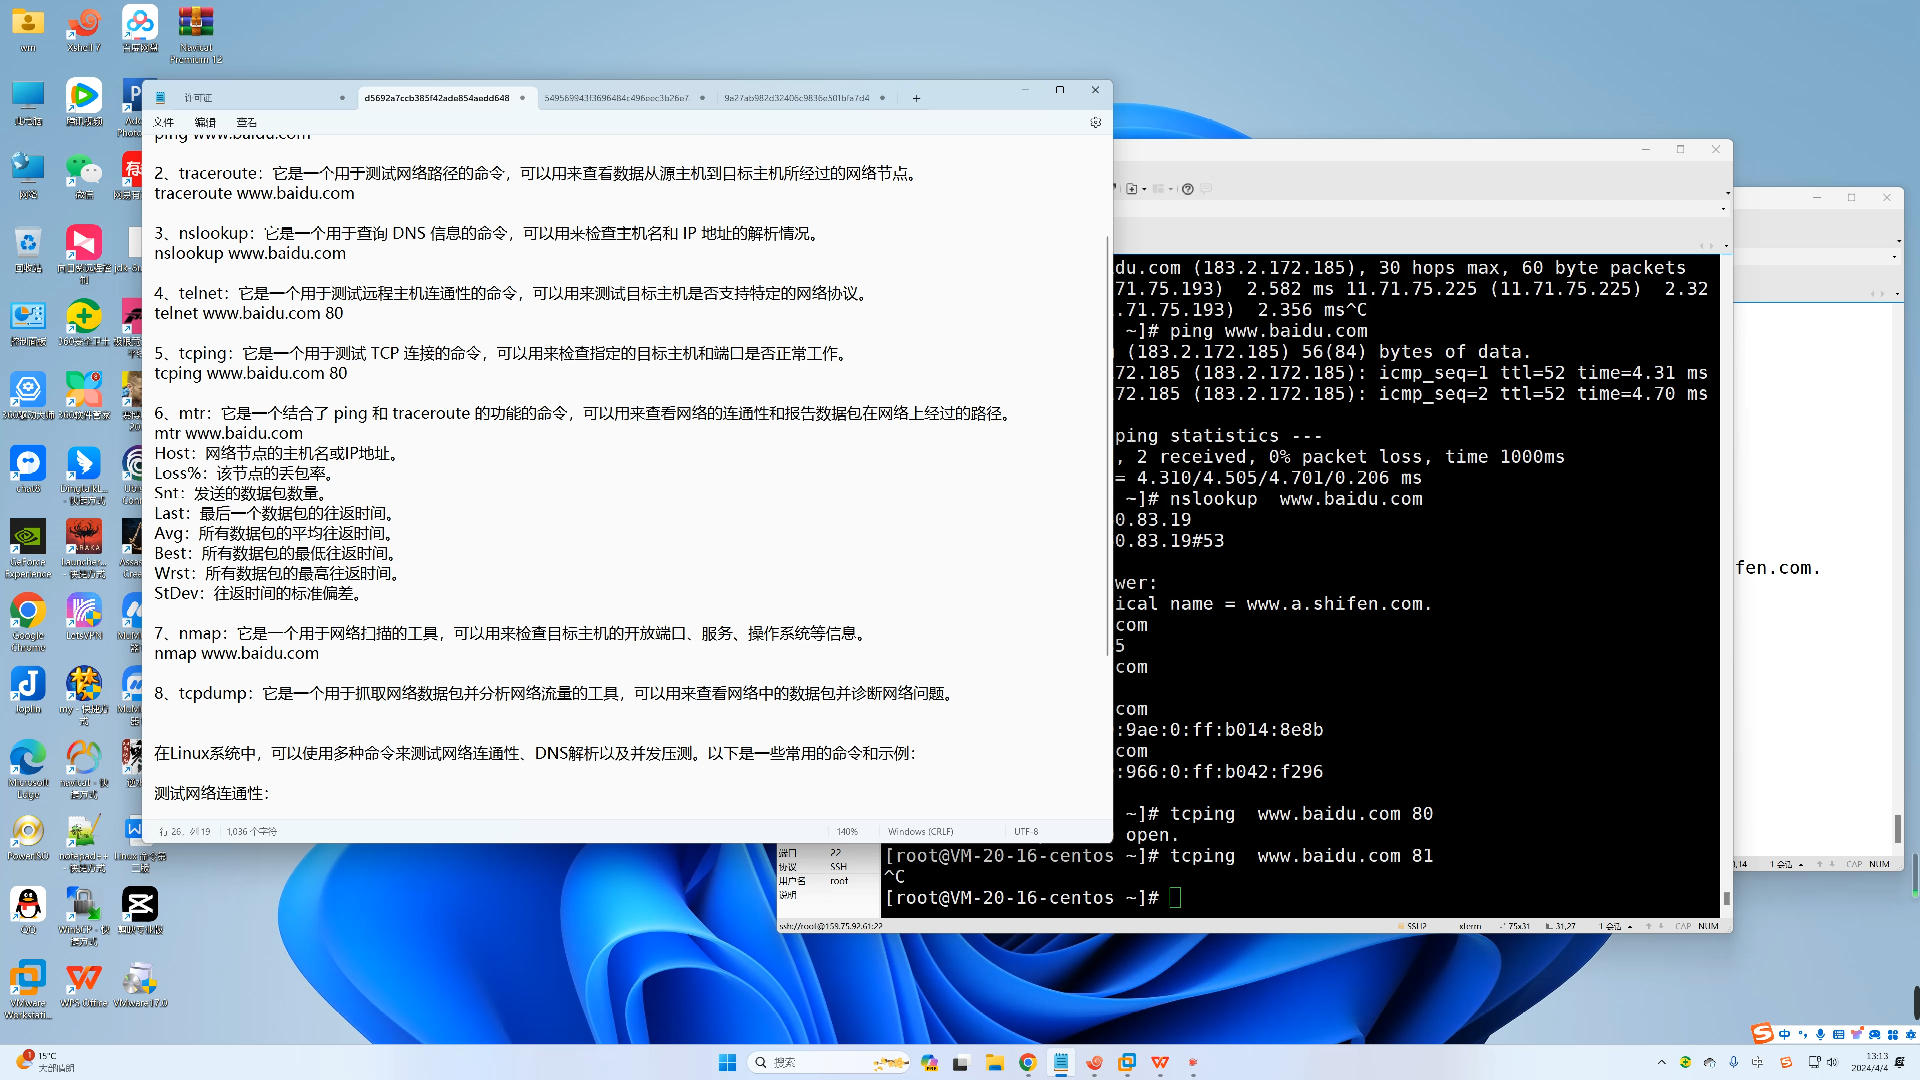Click help icon in Xshell toolbar

pos(1187,189)
